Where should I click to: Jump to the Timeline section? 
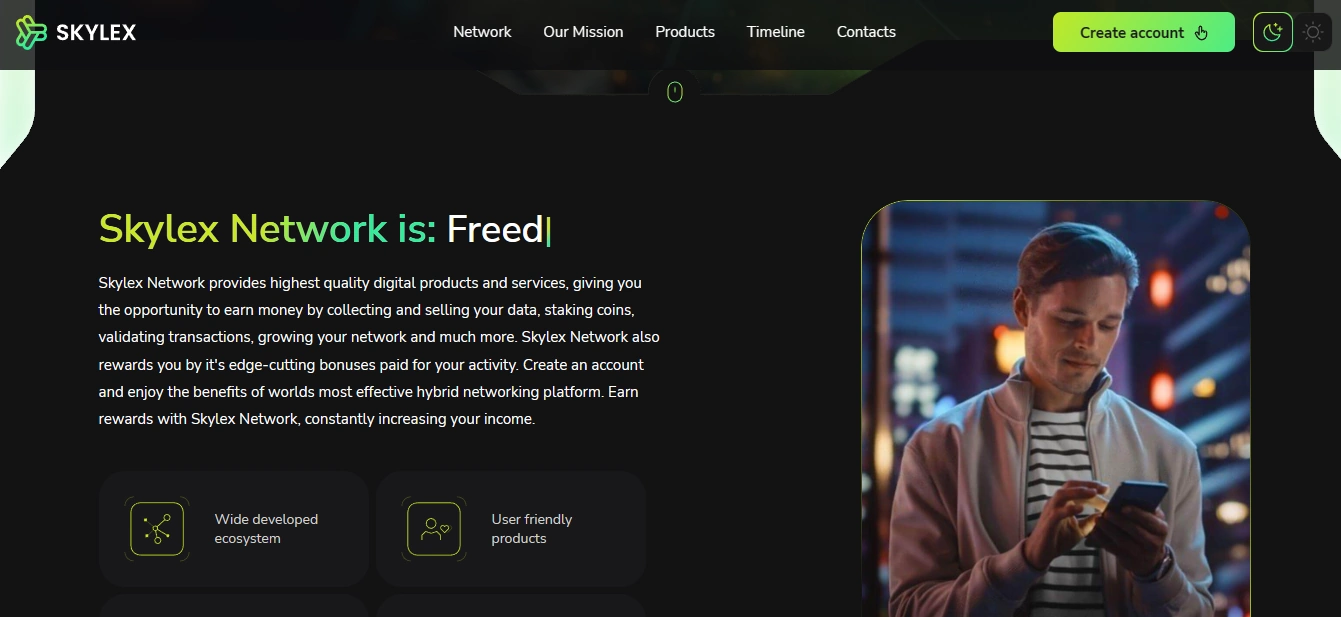pyautogui.click(x=776, y=32)
